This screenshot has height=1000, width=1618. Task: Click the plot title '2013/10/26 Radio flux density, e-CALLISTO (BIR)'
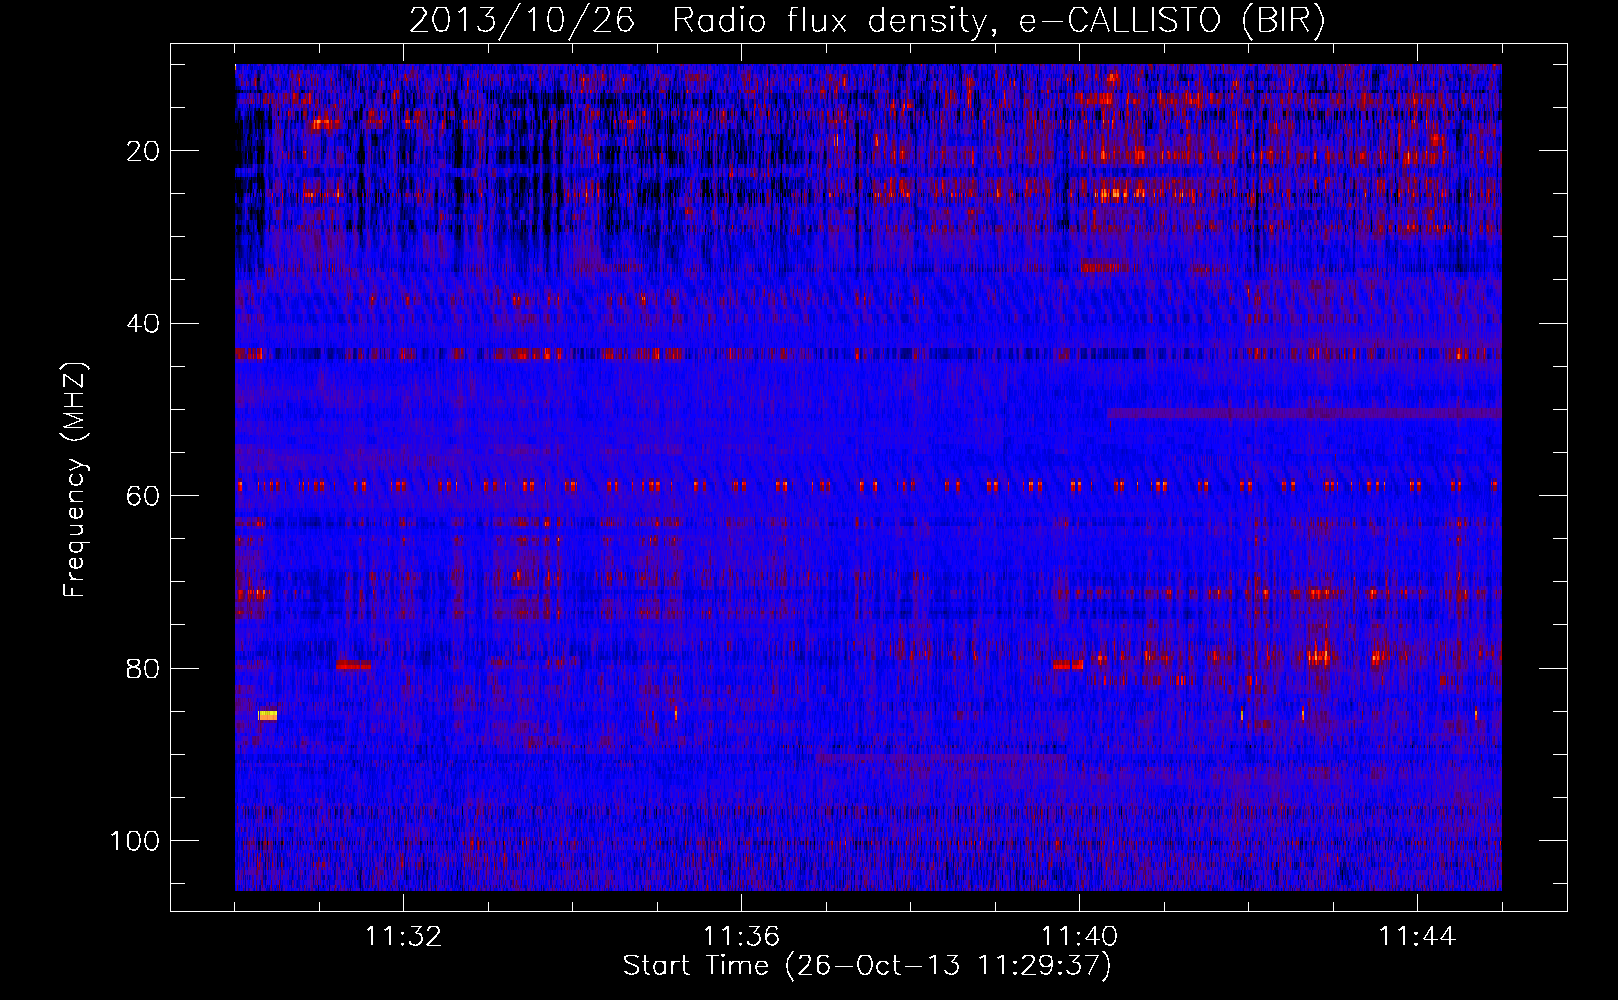click(867, 20)
